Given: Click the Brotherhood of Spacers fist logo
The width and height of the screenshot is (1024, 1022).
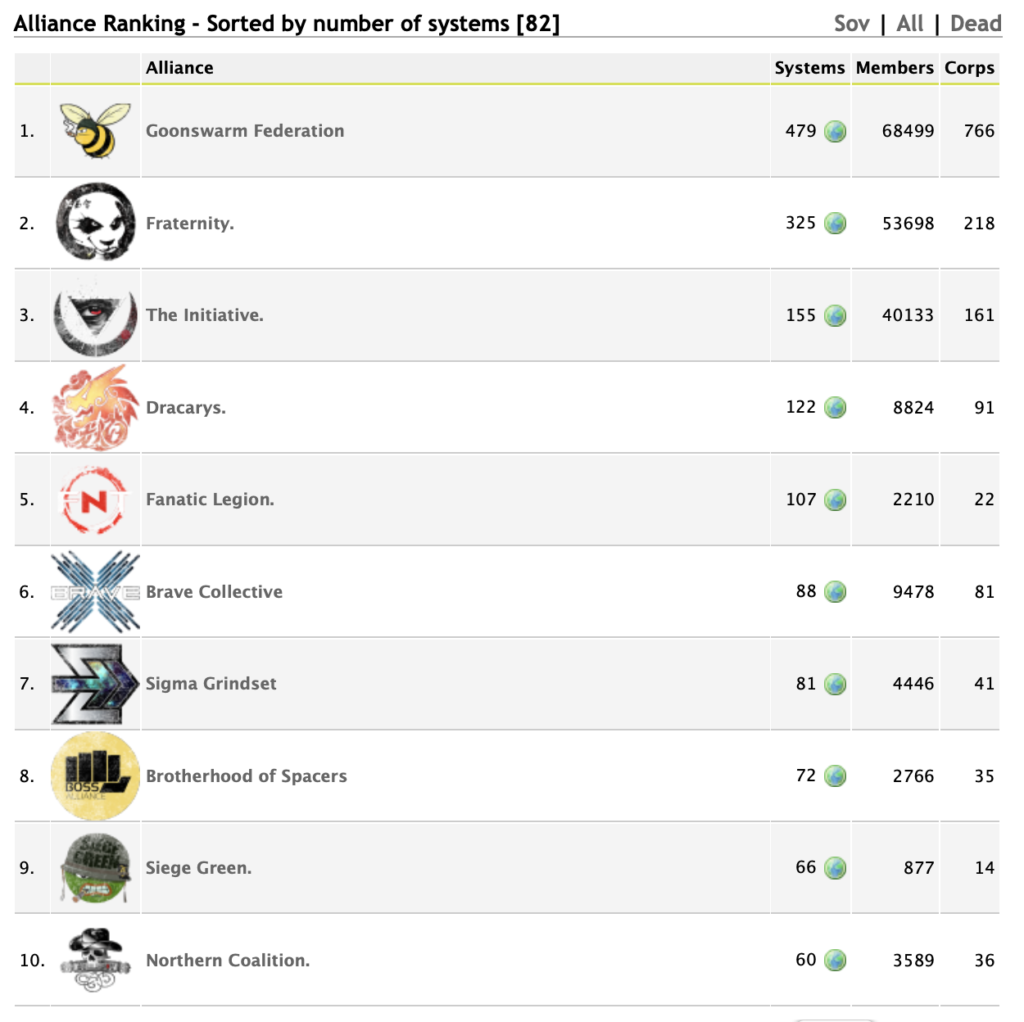Looking at the screenshot, I should click(95, 776).
